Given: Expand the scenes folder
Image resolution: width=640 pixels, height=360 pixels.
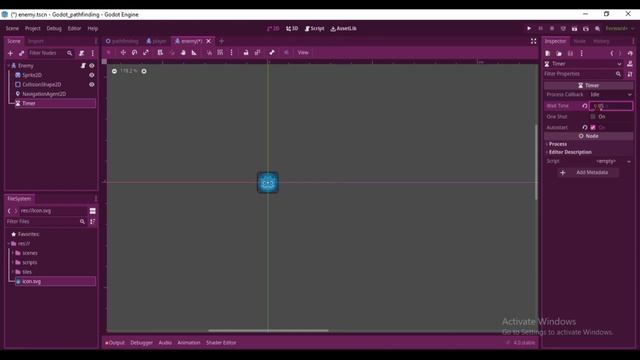Looking at the screenshot, I should [13, 253].
